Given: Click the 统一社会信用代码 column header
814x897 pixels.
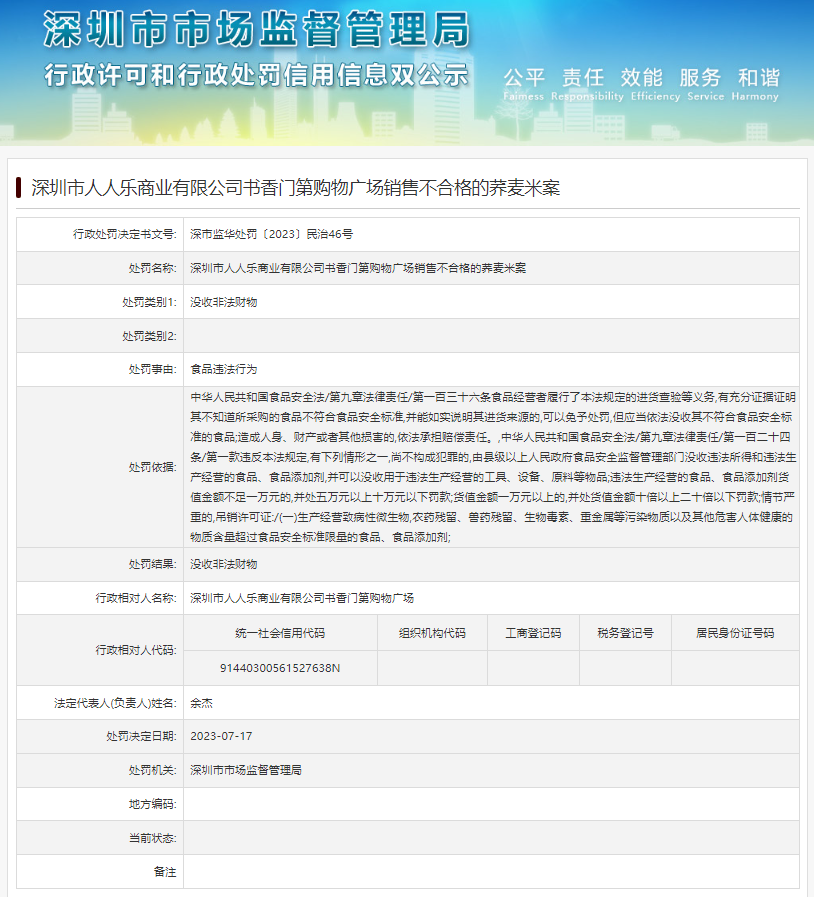Looking at the screenshot, I should (280, 633).
